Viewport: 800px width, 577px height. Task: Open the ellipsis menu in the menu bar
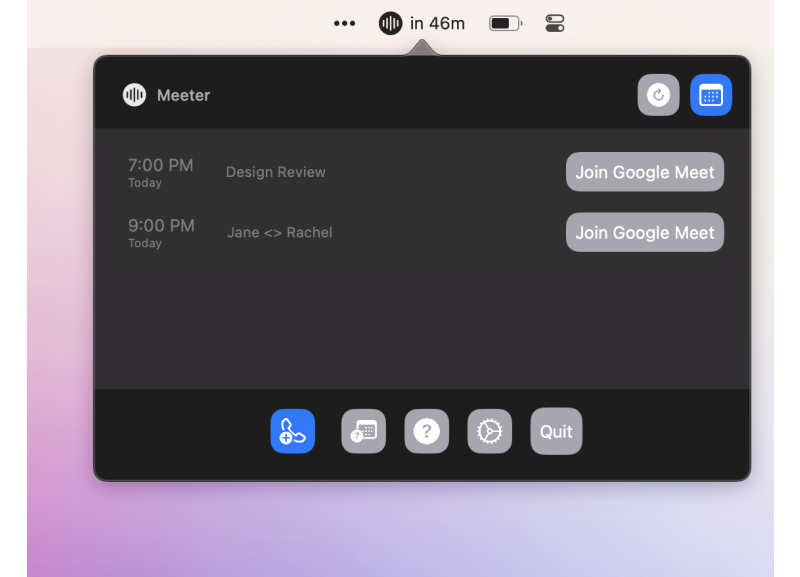click(344, 22)
